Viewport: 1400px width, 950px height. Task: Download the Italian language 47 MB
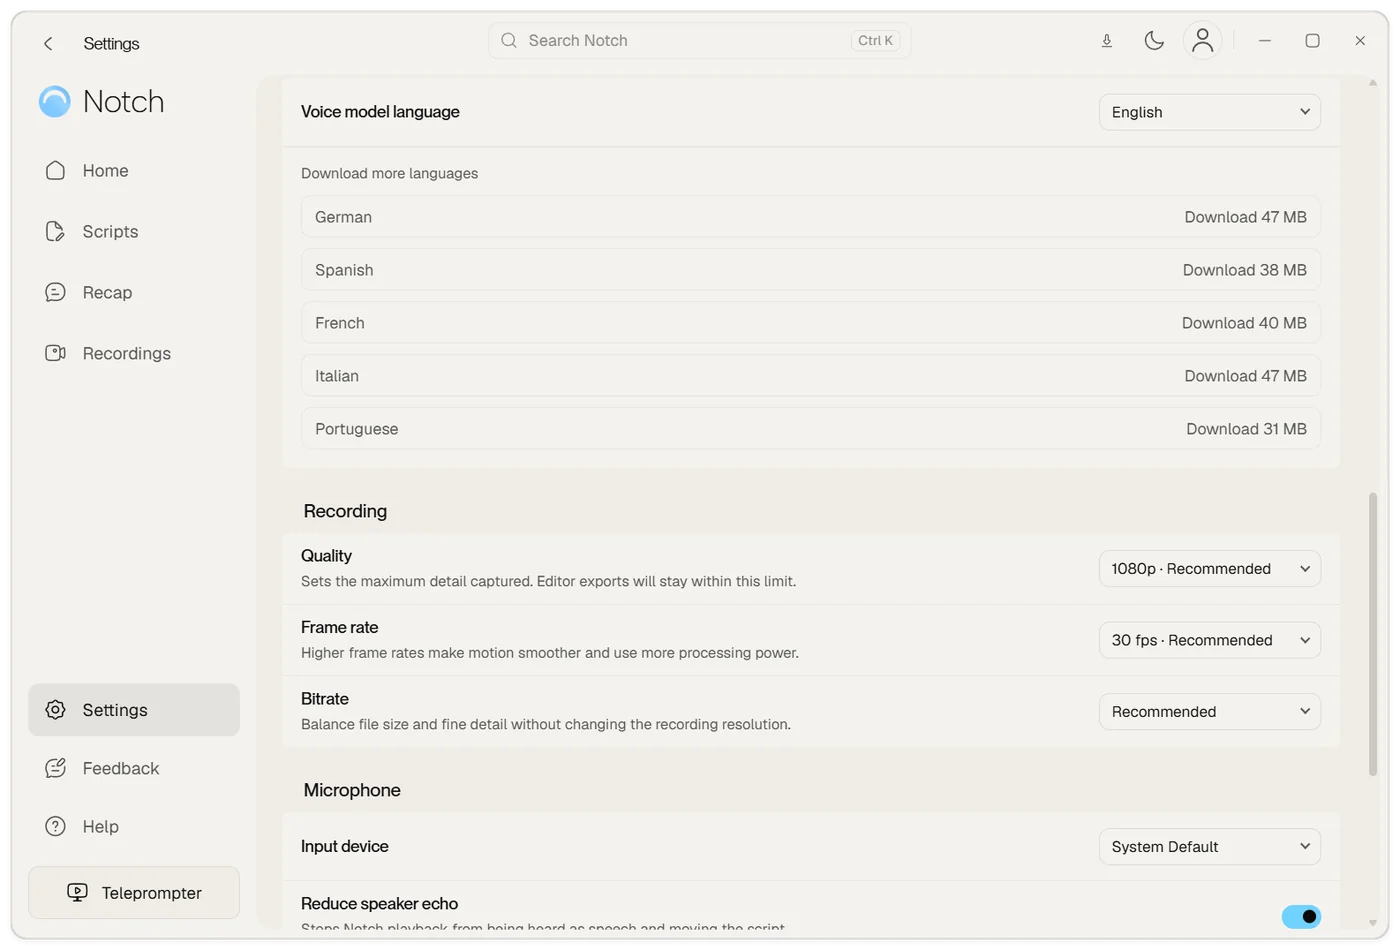1245,376
